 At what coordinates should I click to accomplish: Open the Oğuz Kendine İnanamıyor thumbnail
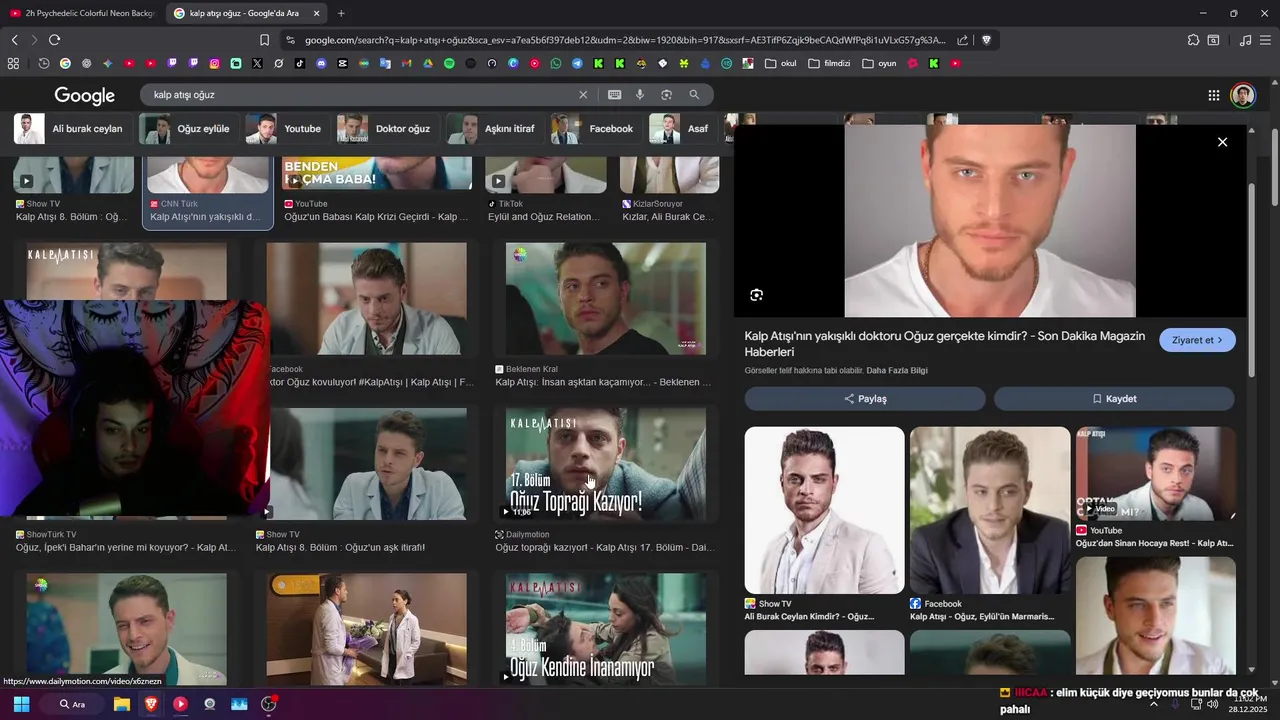tap(605, 629)
